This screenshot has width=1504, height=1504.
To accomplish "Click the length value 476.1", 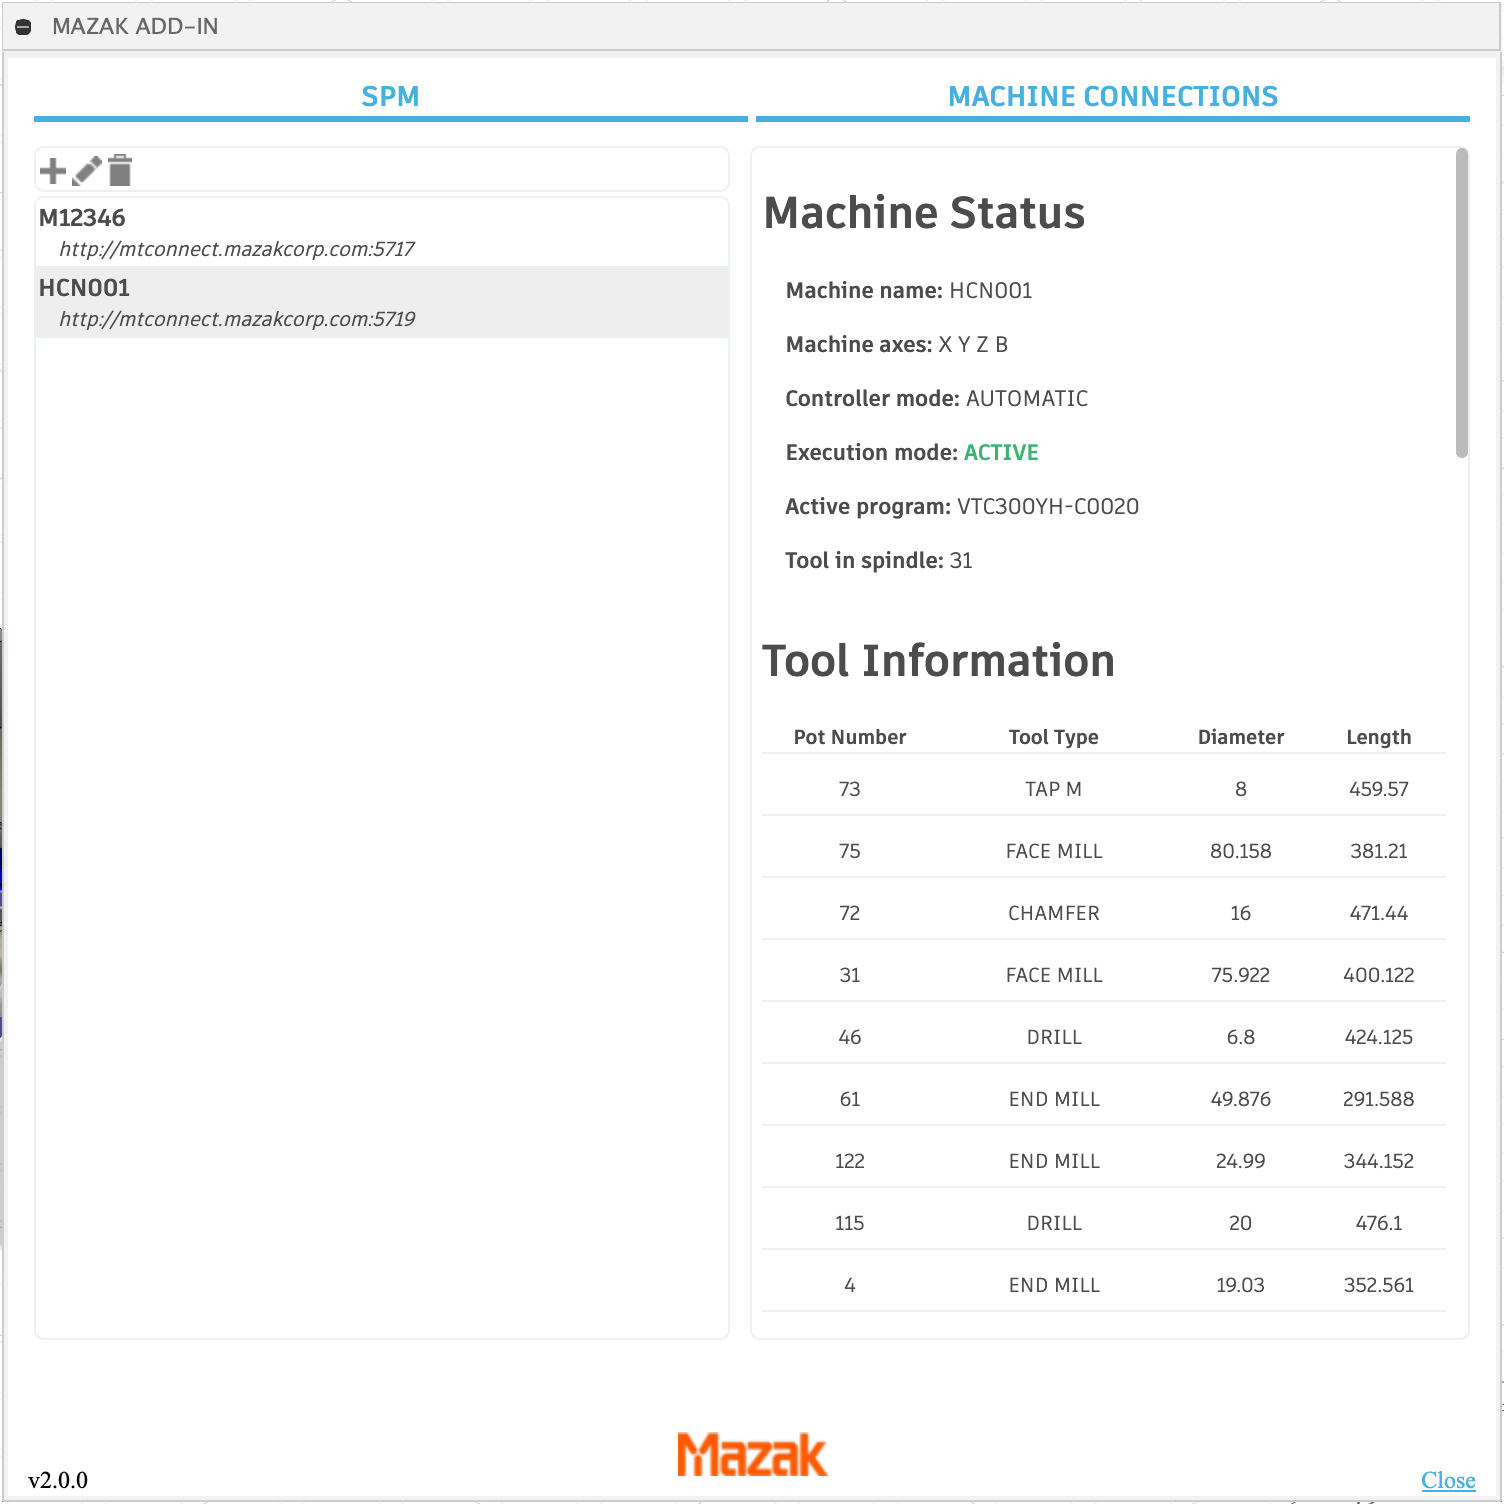I will [1379, 1223].
